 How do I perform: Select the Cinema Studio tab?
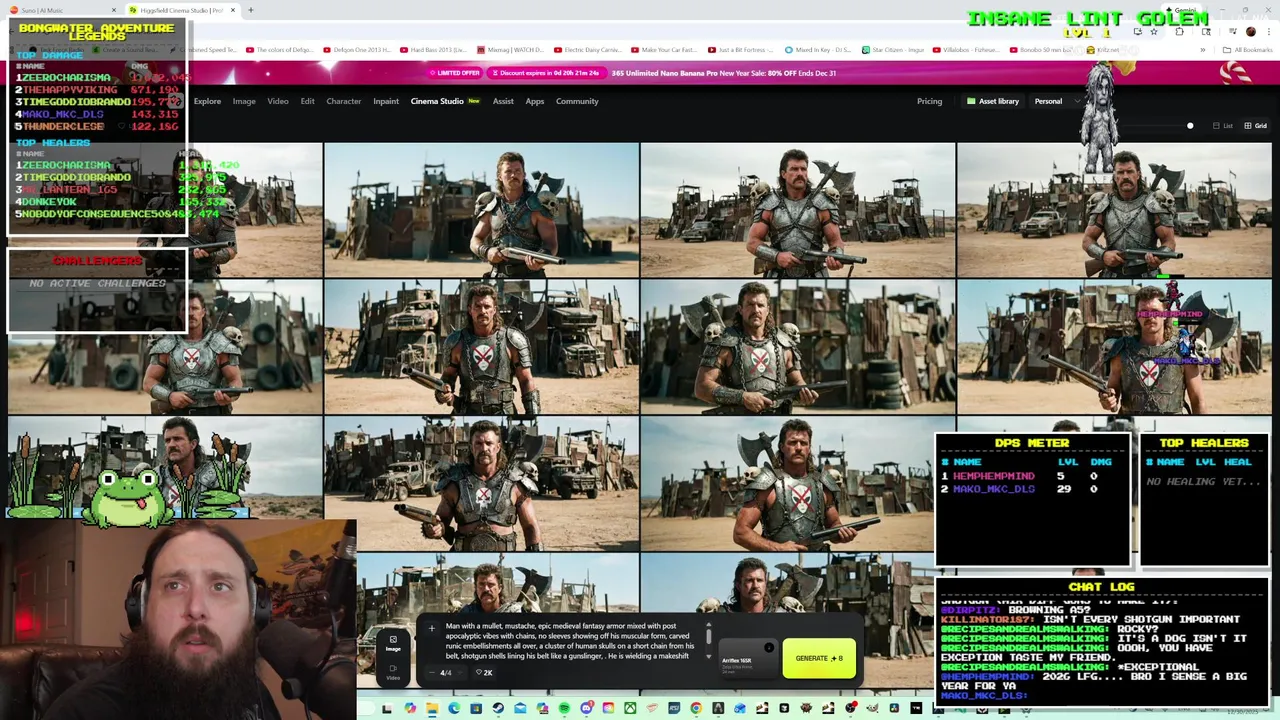(x=445, y=101)
